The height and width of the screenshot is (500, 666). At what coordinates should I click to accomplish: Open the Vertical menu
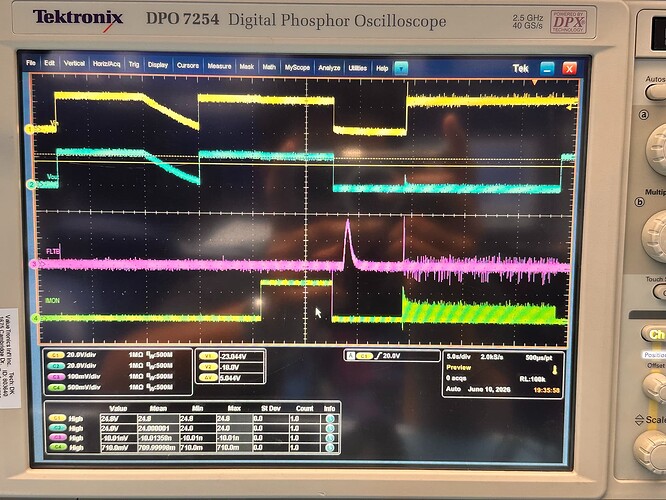coord(74,63)
